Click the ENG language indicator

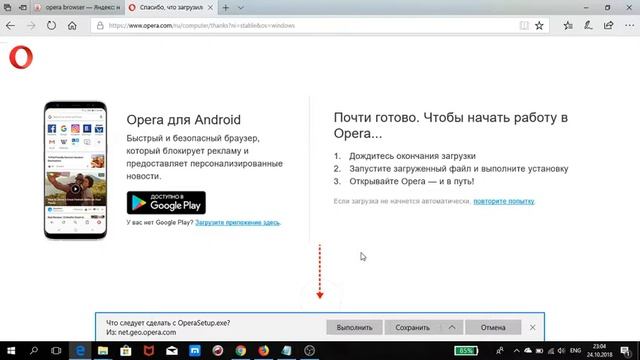pos(576,351)
